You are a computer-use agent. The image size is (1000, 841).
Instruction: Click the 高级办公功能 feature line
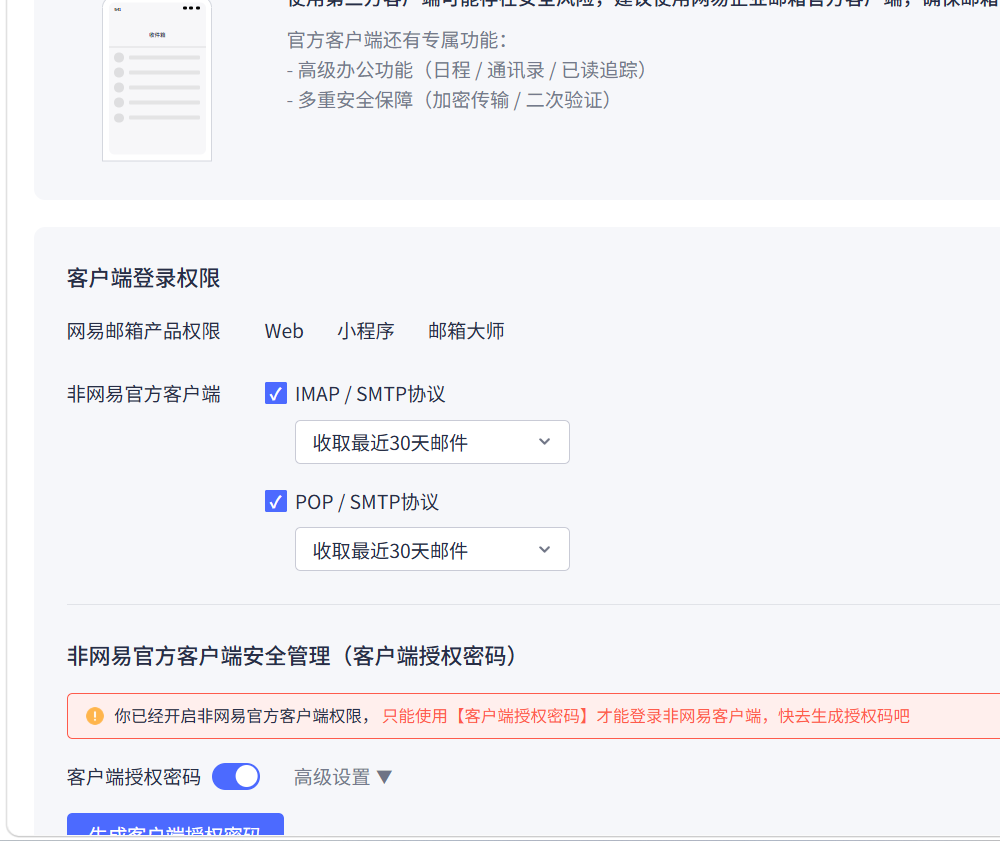pos(467,70)
